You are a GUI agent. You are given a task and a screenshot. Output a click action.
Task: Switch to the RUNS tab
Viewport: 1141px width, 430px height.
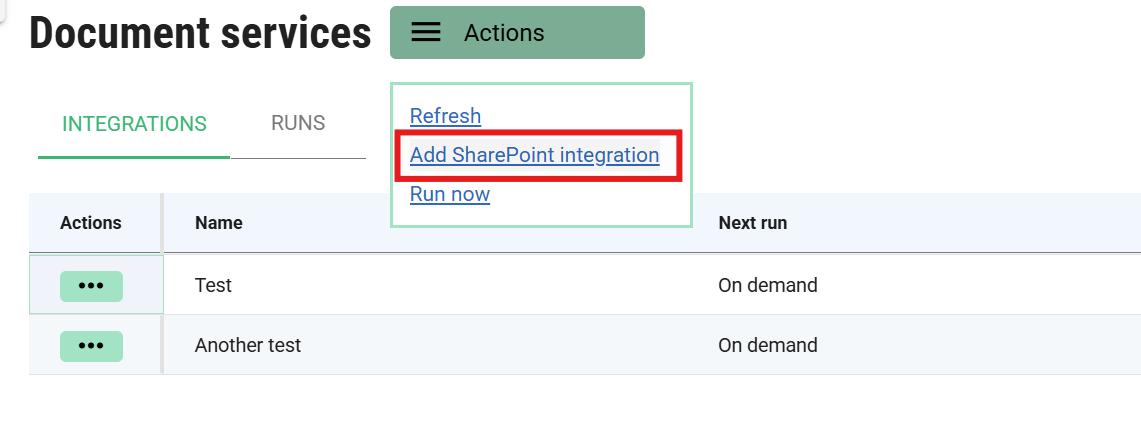298,123
